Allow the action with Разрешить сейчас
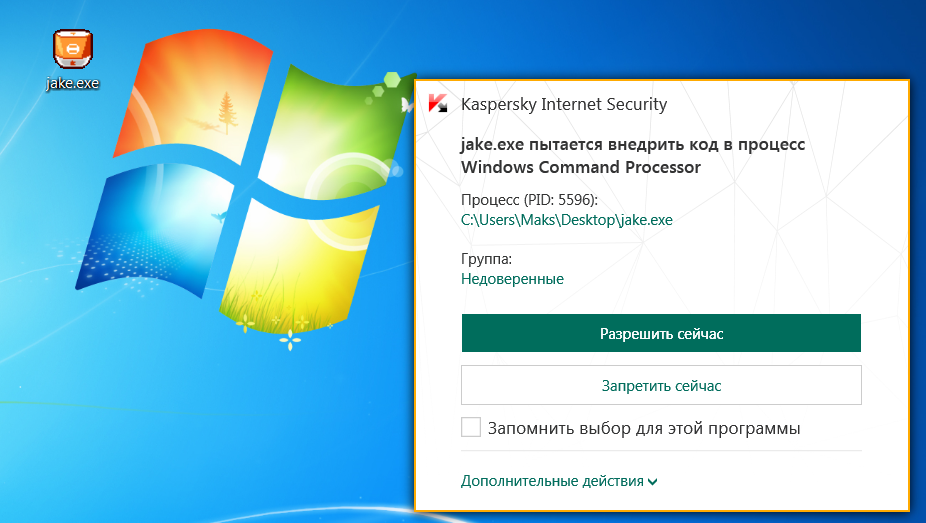 (661, 333)
